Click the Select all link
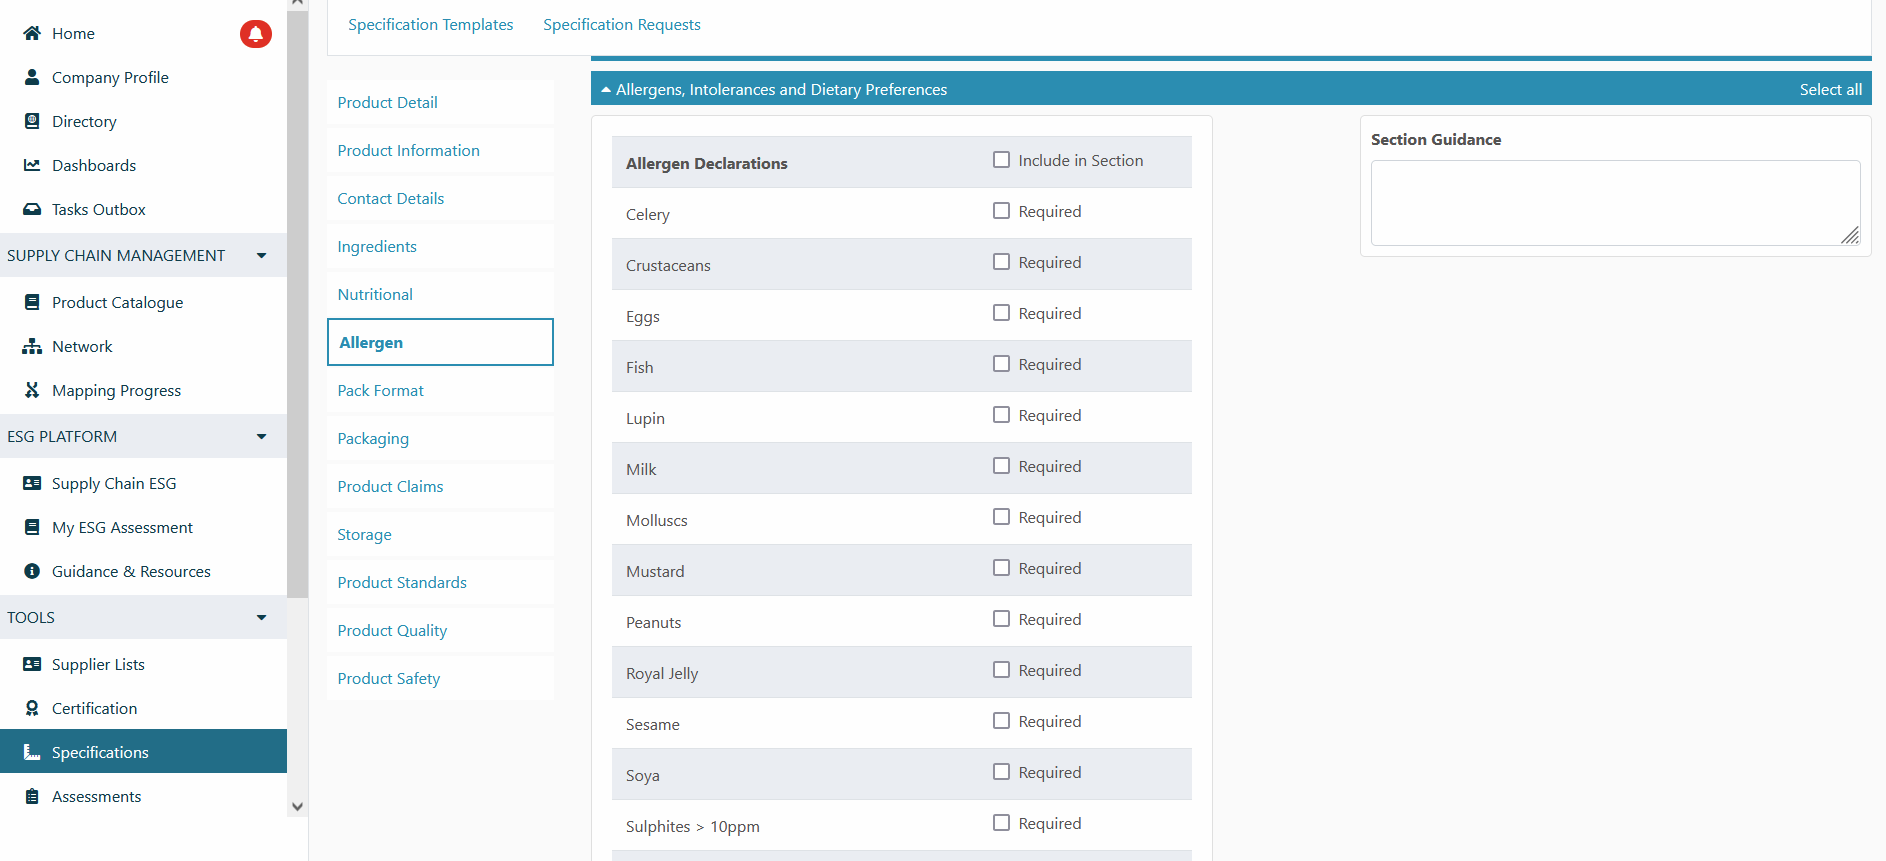Viewport: 1886px width, 861px height. click(1829, 89)
